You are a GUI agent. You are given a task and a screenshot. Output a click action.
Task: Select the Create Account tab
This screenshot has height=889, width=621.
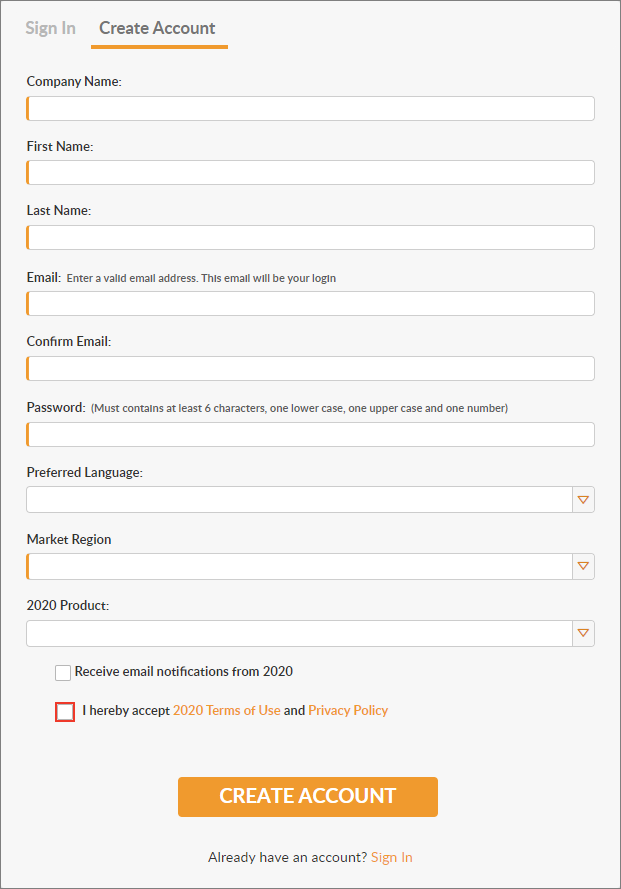157,28
